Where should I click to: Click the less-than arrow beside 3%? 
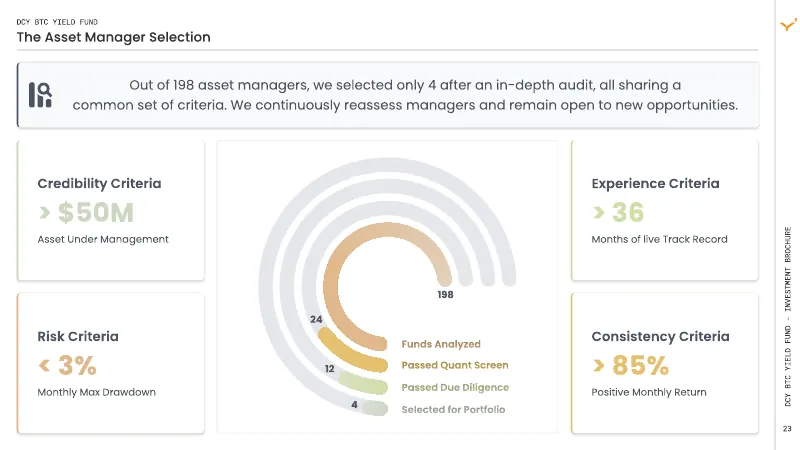44,365
